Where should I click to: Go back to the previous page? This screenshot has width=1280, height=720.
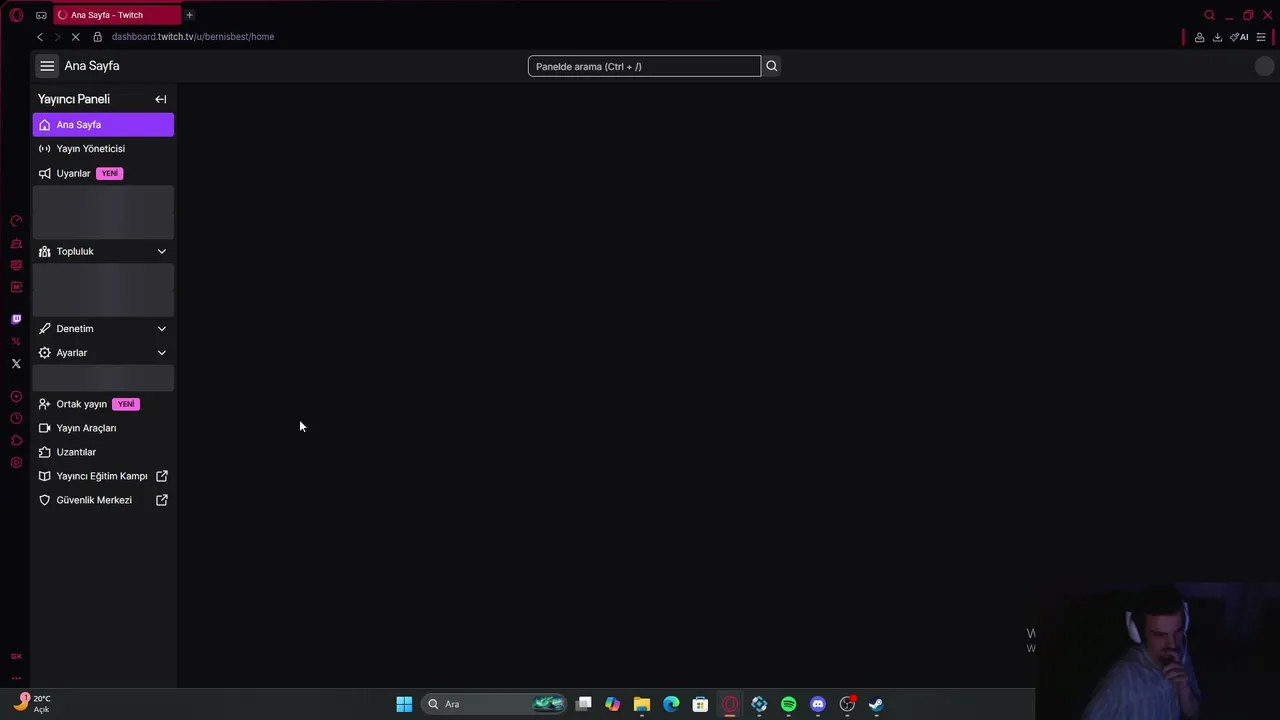[x=40, y=37]
